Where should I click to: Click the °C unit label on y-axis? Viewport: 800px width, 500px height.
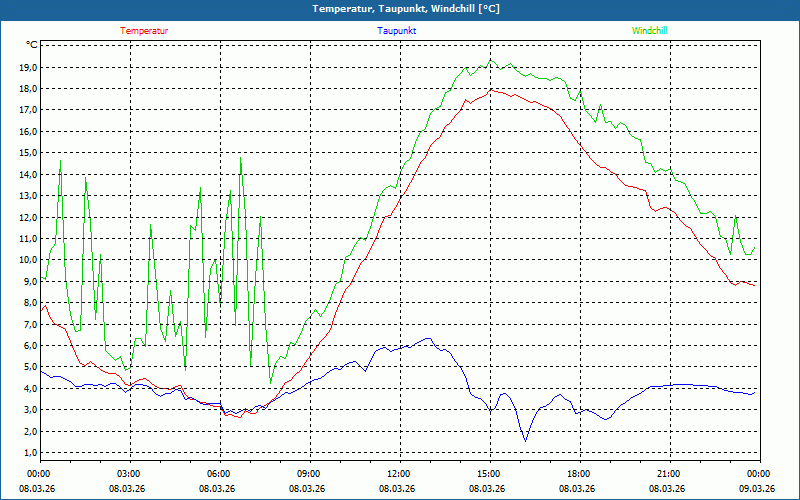point(32,45)
